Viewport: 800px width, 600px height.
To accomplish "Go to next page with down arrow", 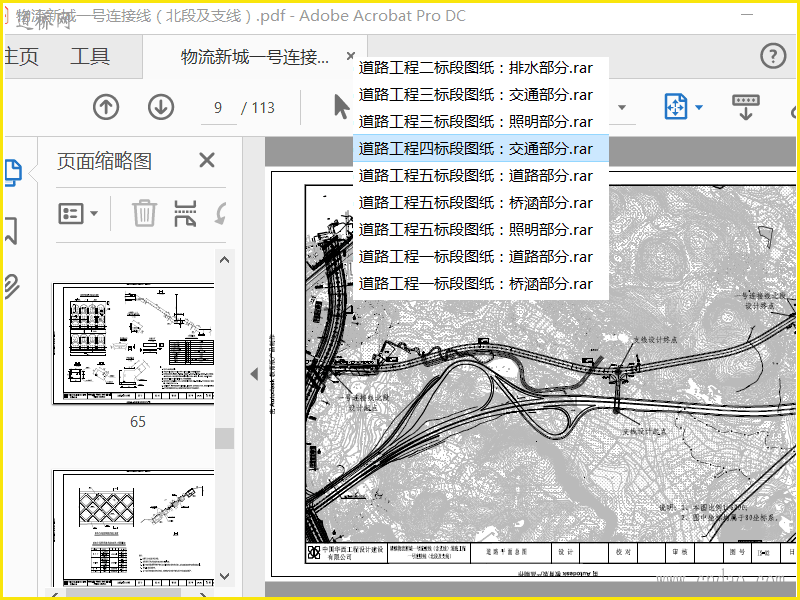I will (x=161, y=107).
